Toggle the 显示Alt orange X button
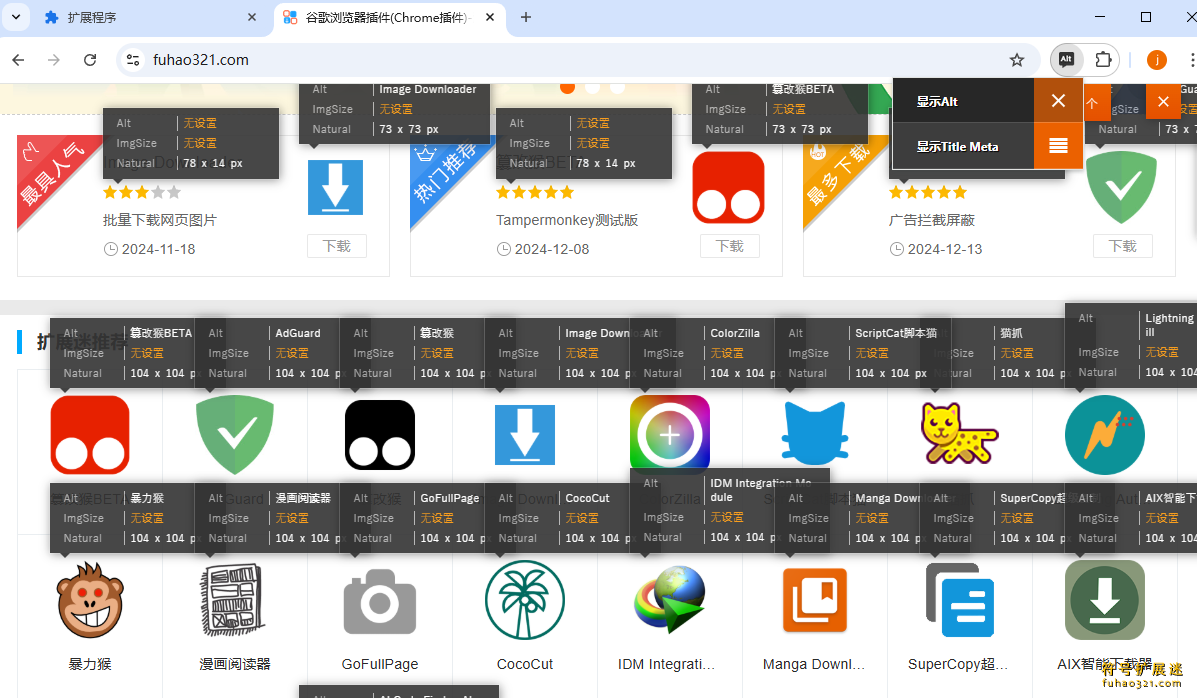The image size is (1197, 698). pyautogui.click(x=1058, y=101)
